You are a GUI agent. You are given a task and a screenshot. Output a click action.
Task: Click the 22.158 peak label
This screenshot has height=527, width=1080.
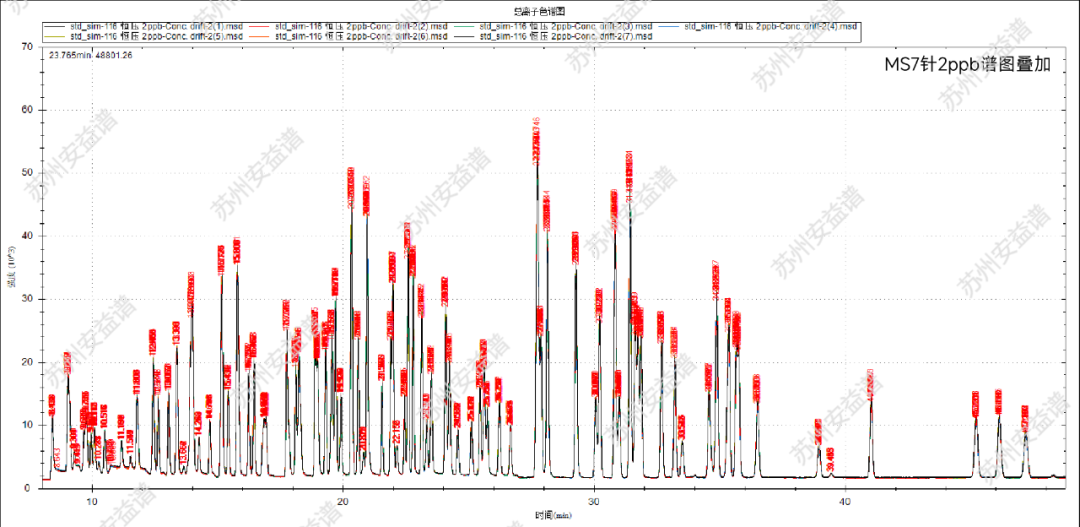tap(397, 432)
